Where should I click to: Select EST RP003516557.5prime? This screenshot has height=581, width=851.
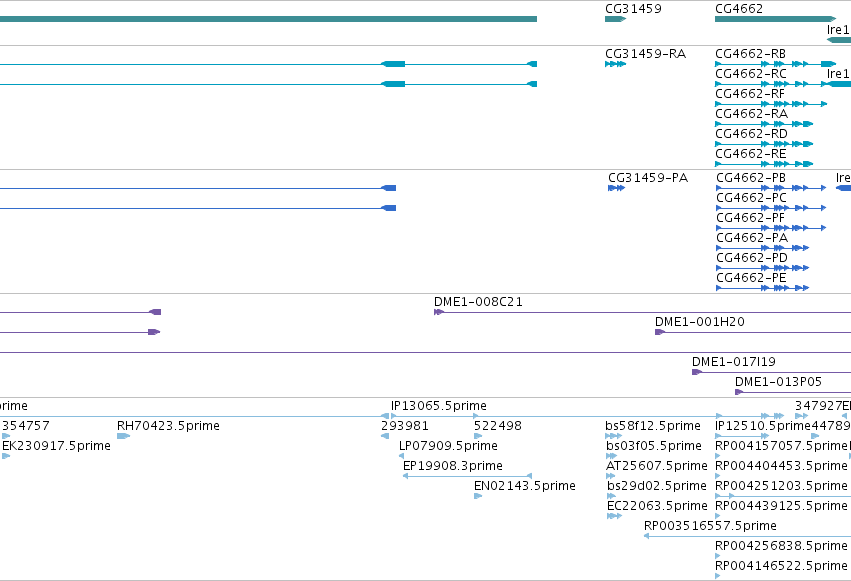pyautogui.click(x=710, y=526)
